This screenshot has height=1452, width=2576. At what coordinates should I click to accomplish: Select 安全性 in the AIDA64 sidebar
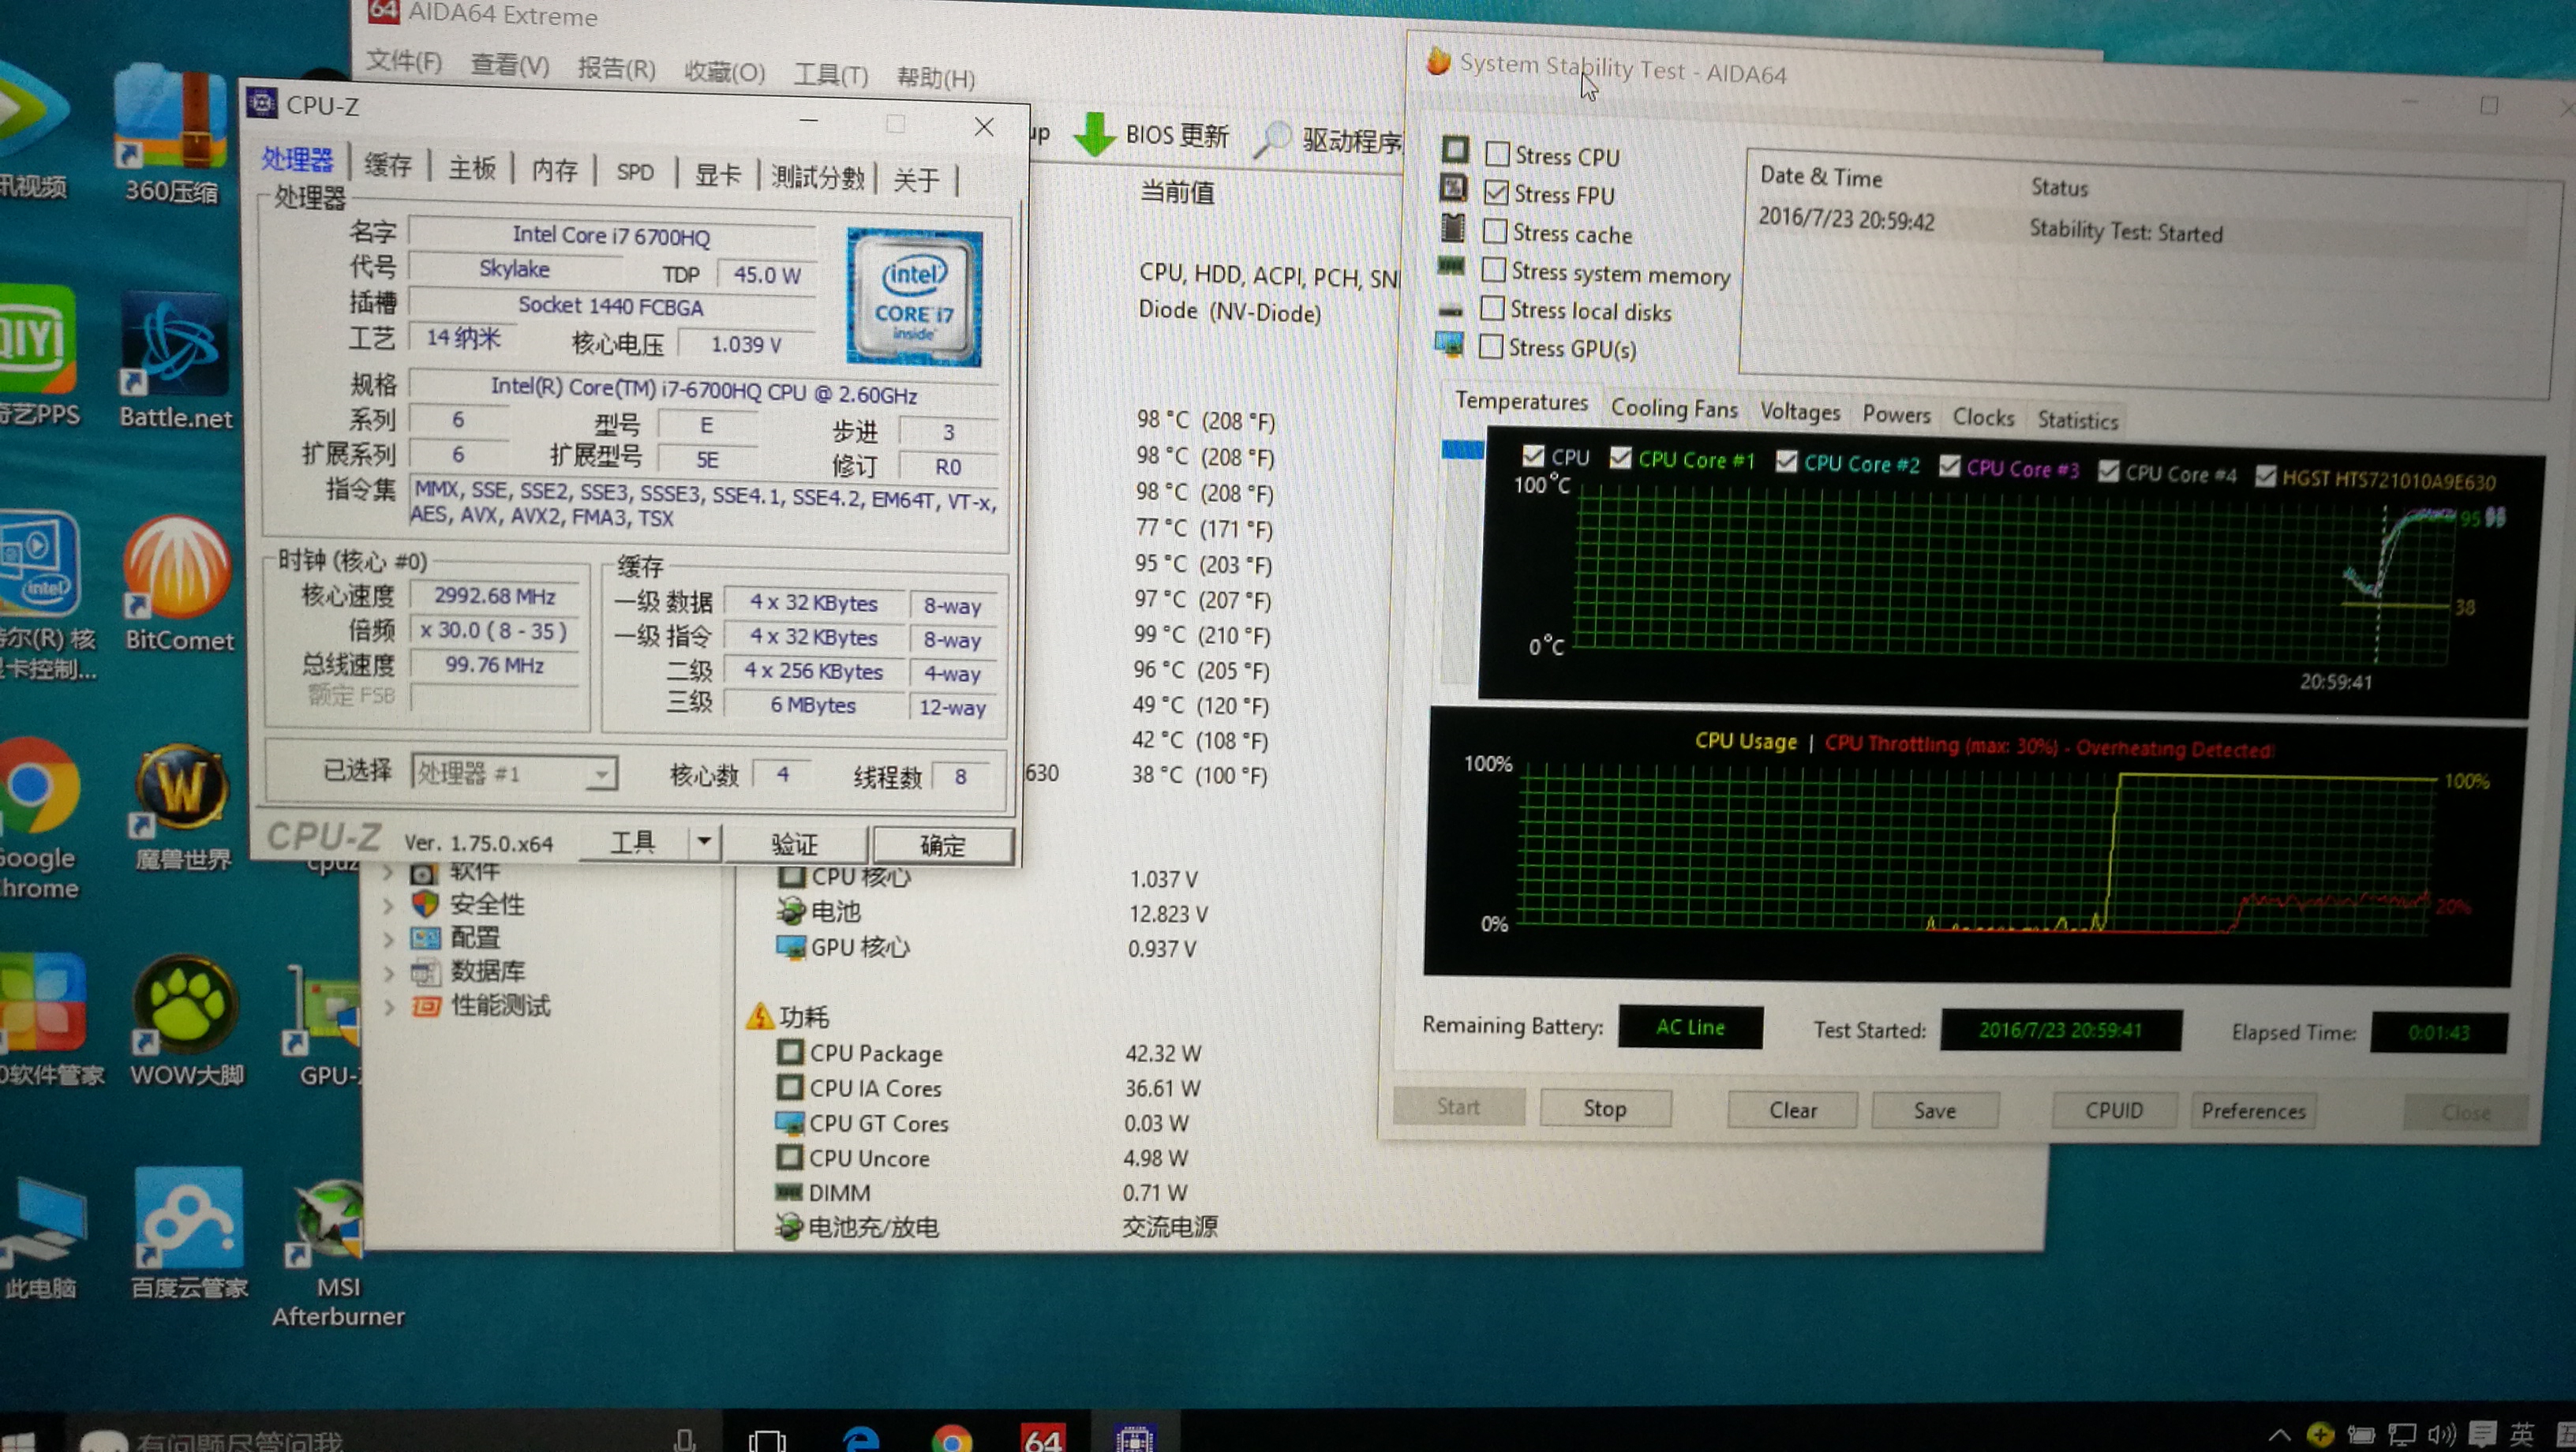pos(484,904)
